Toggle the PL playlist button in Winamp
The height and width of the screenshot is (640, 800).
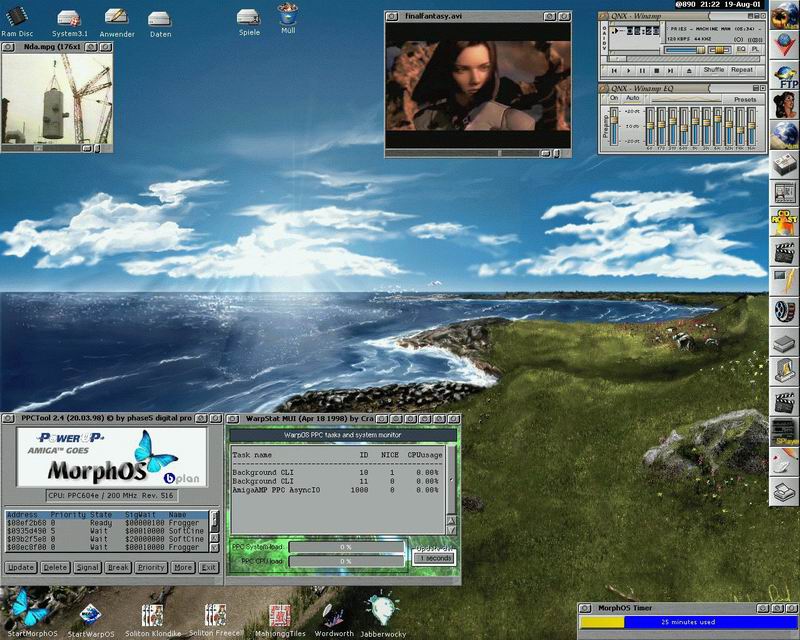coord(756,49)
